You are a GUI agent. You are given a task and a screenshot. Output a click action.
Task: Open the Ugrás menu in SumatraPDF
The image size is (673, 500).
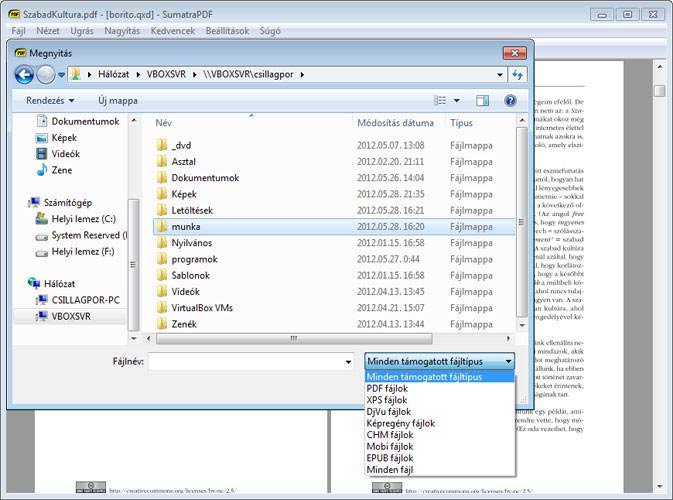tap(82, 31)
